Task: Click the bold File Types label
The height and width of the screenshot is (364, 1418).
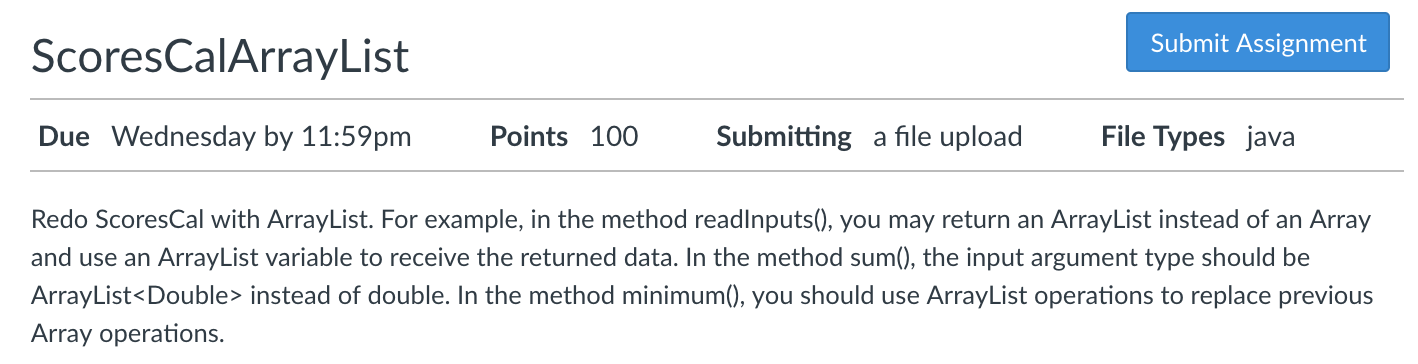Action: coord(1163,137)
